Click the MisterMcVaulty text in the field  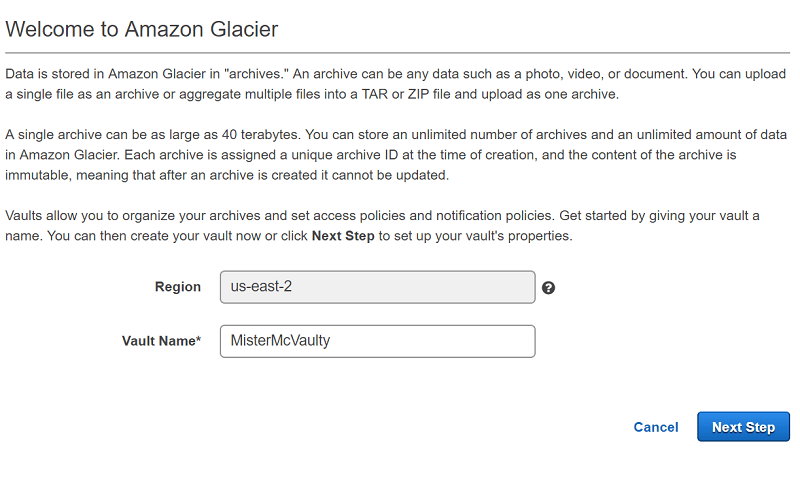tap(280, 341)
